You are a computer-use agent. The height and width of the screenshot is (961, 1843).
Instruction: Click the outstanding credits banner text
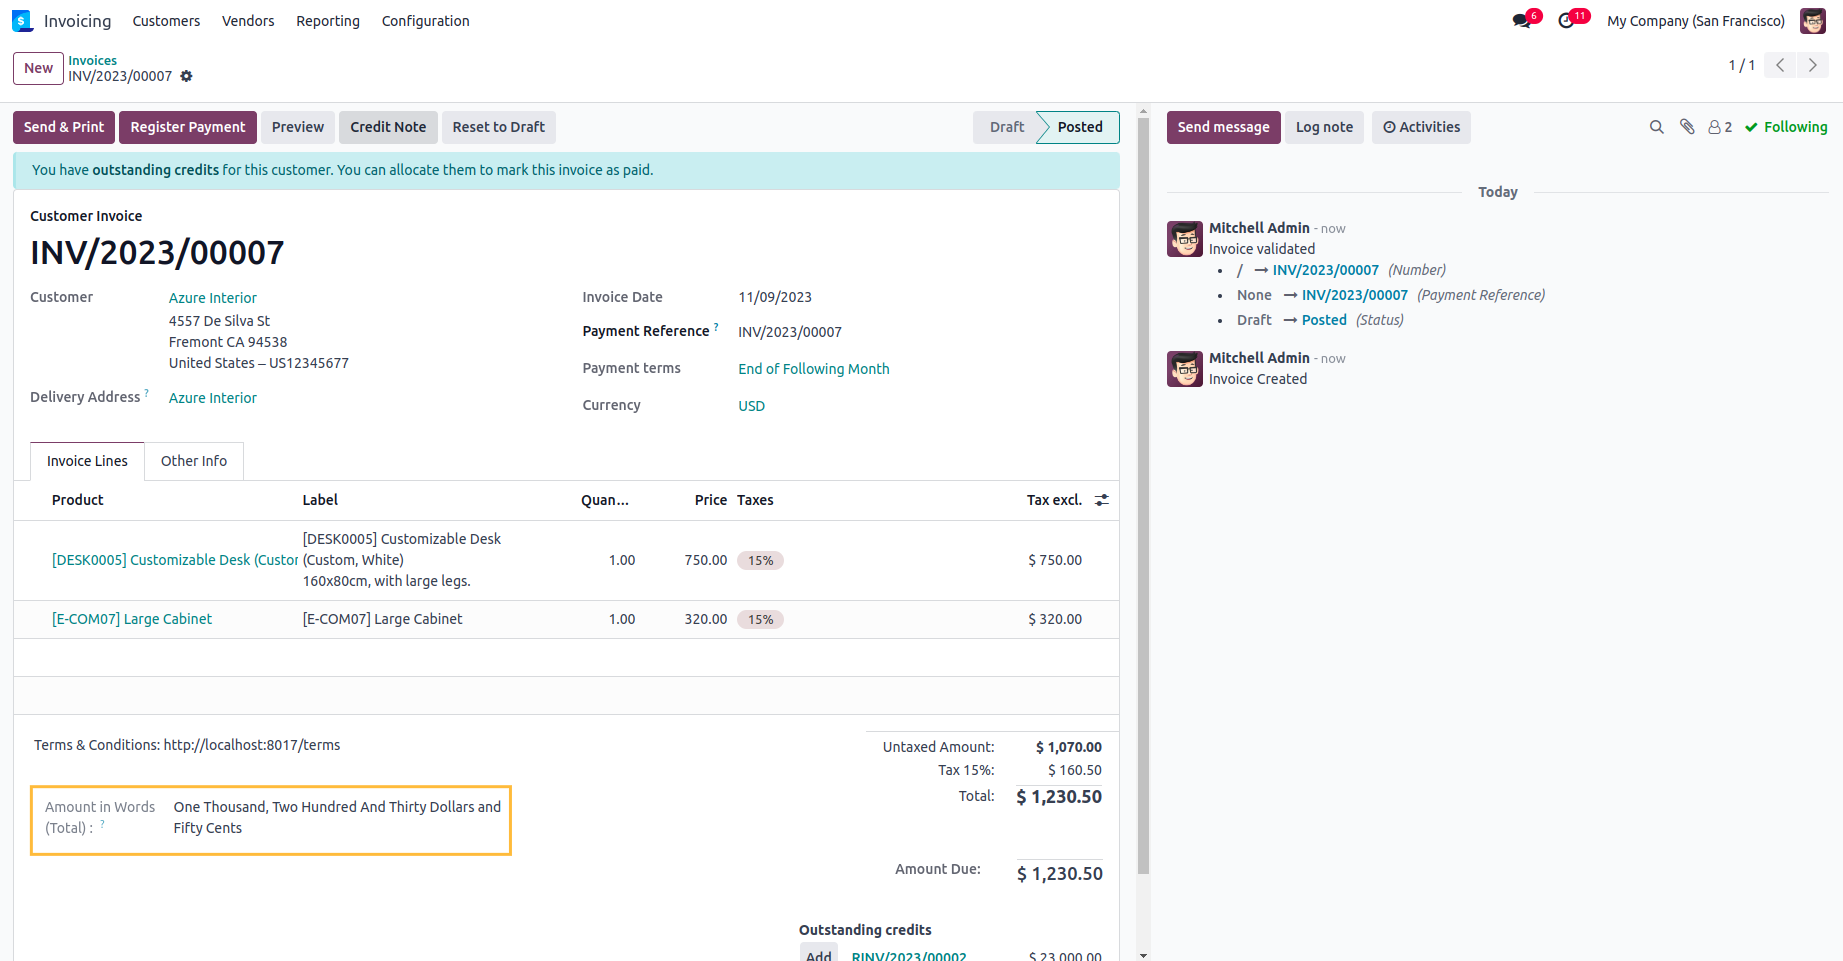point(343,170)
